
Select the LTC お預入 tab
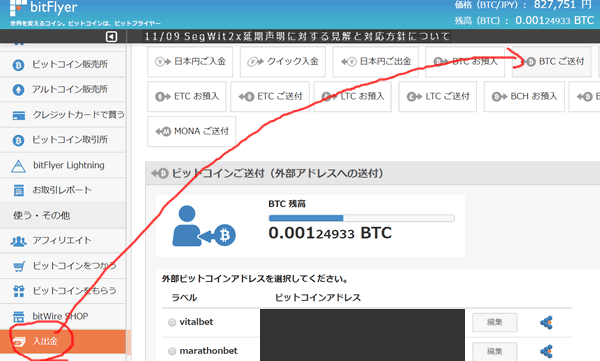(352, 96)
